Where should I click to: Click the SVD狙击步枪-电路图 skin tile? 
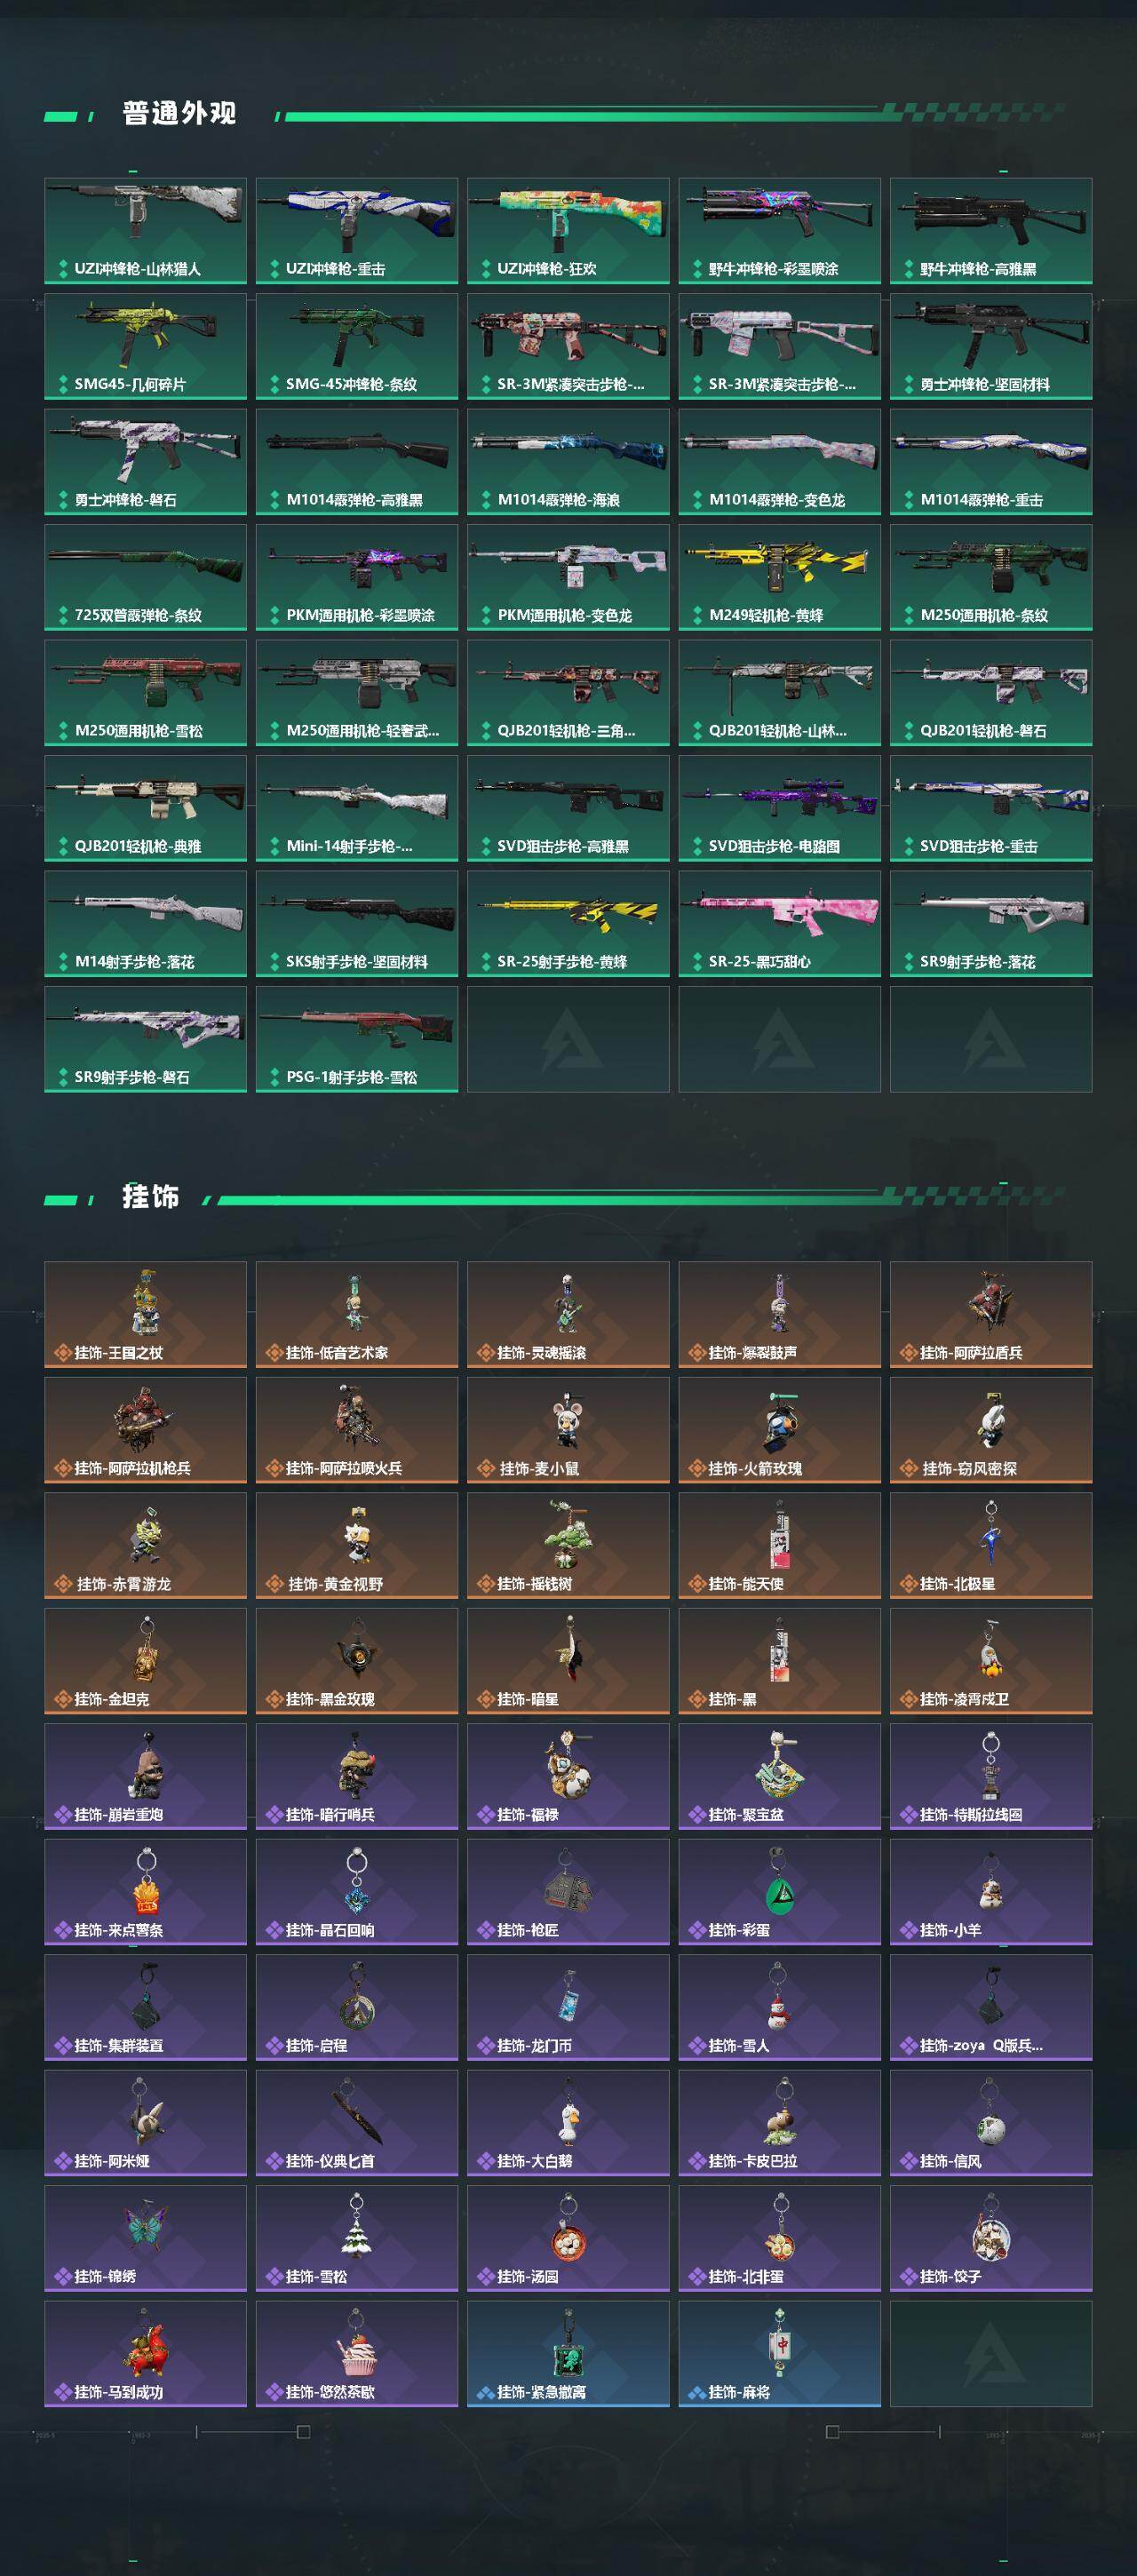pyautogui.click(x=779, y=808)
